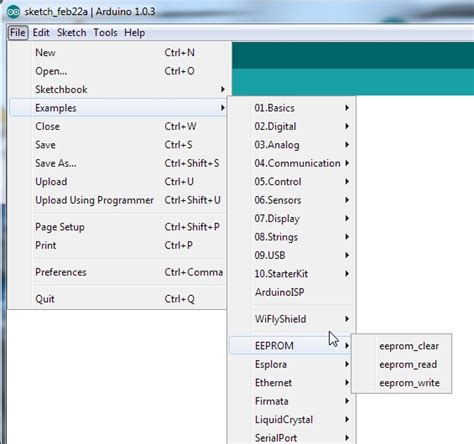
Task: Expand the WiFlyShield examples
Action: pyautogui.click(x=292, y=319)
